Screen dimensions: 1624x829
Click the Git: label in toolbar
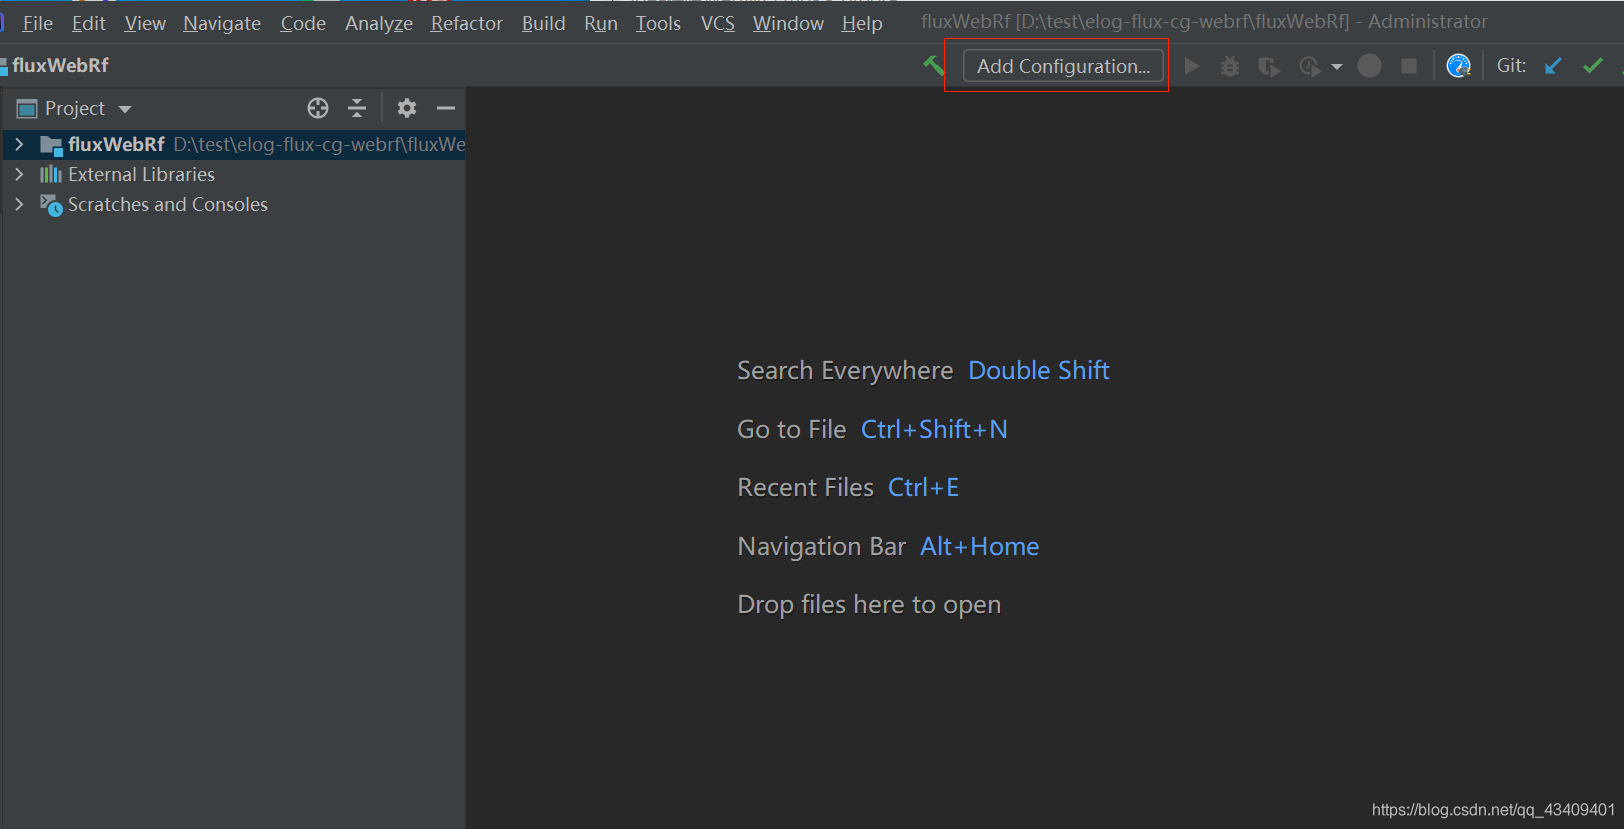click(x=1511, y=66)
